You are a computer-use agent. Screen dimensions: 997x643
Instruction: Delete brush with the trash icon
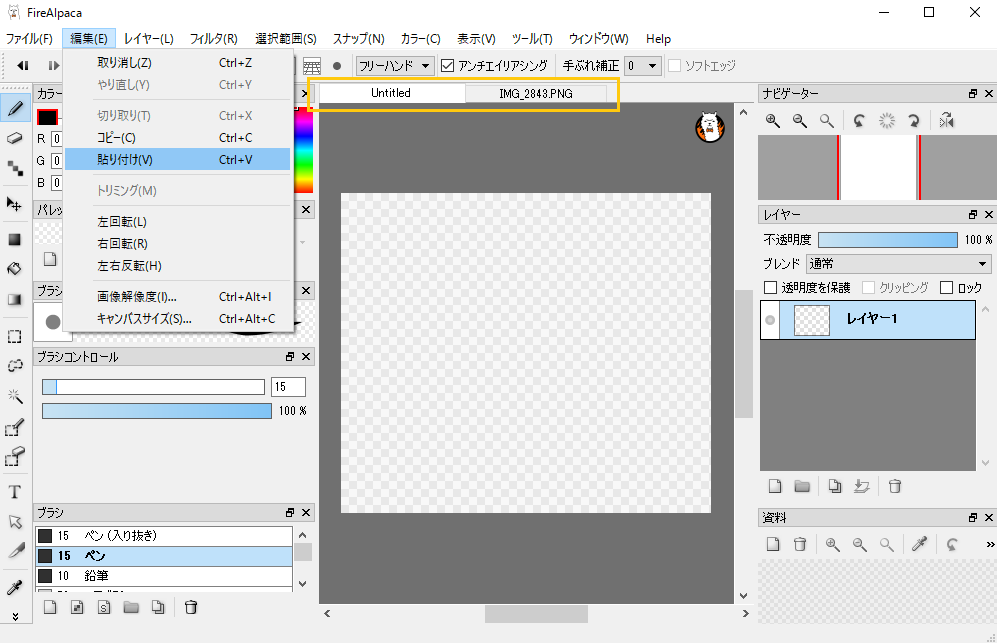click(190, 607)
